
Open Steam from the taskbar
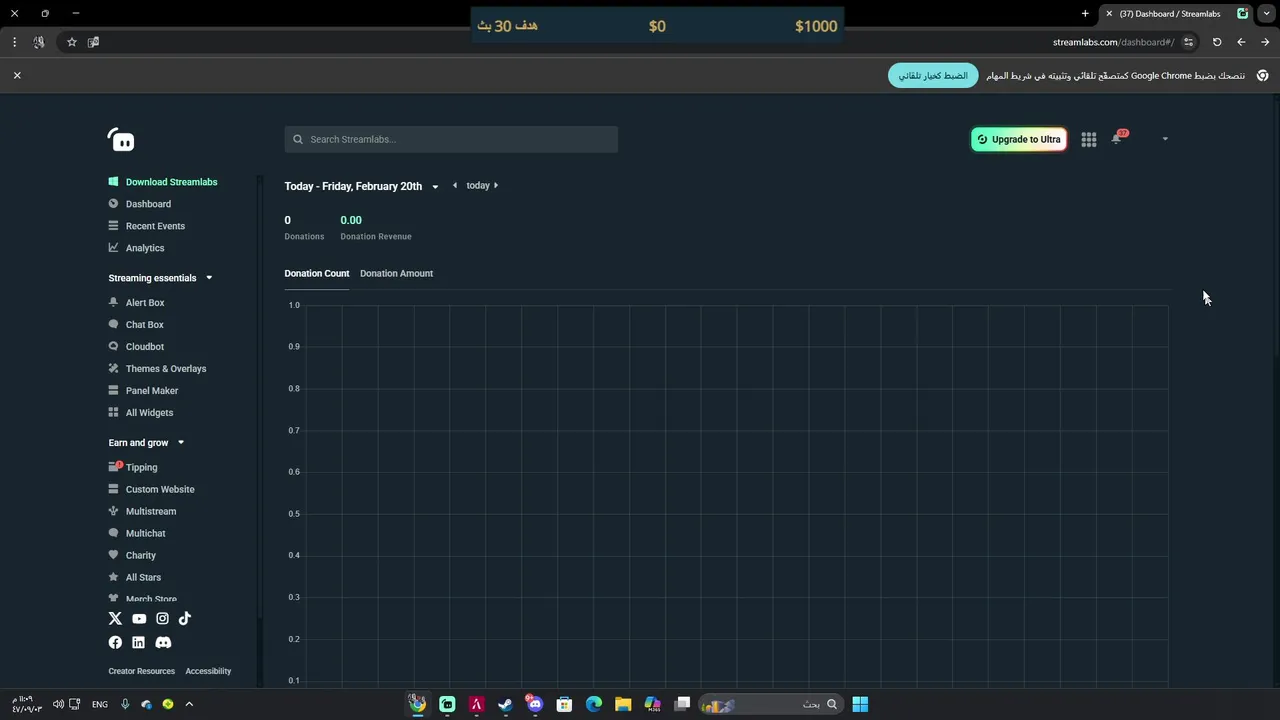click(x=506, y=704)
